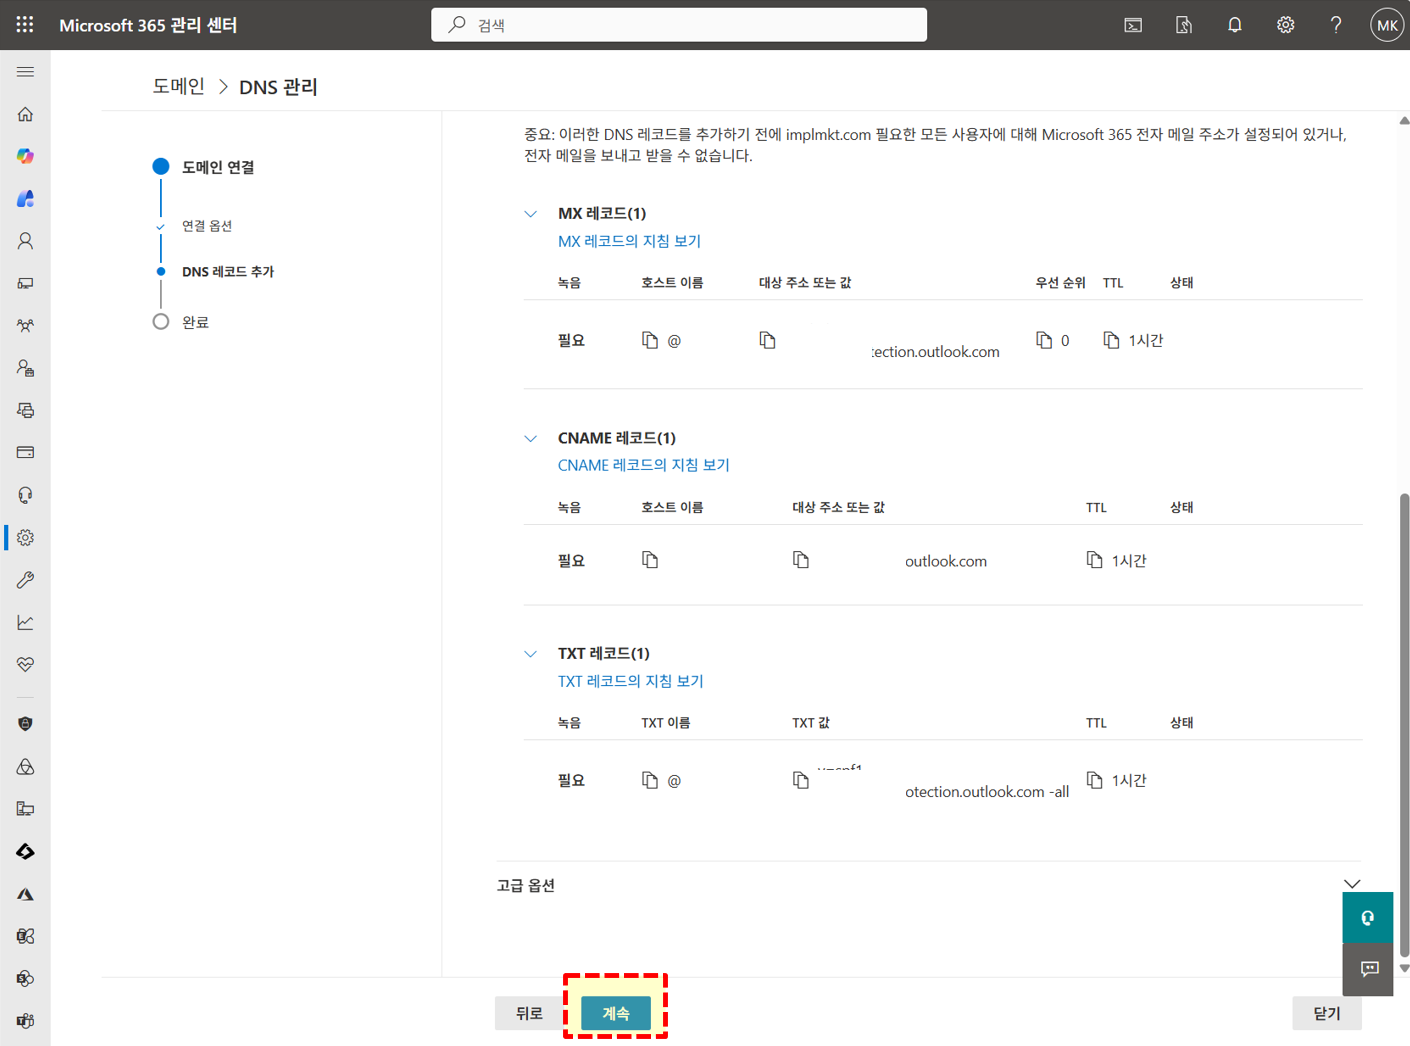The height and width of the screenshot is (1046, 1410).
Task: Open the app launcher waffle icon
Action: pos(25,25)
